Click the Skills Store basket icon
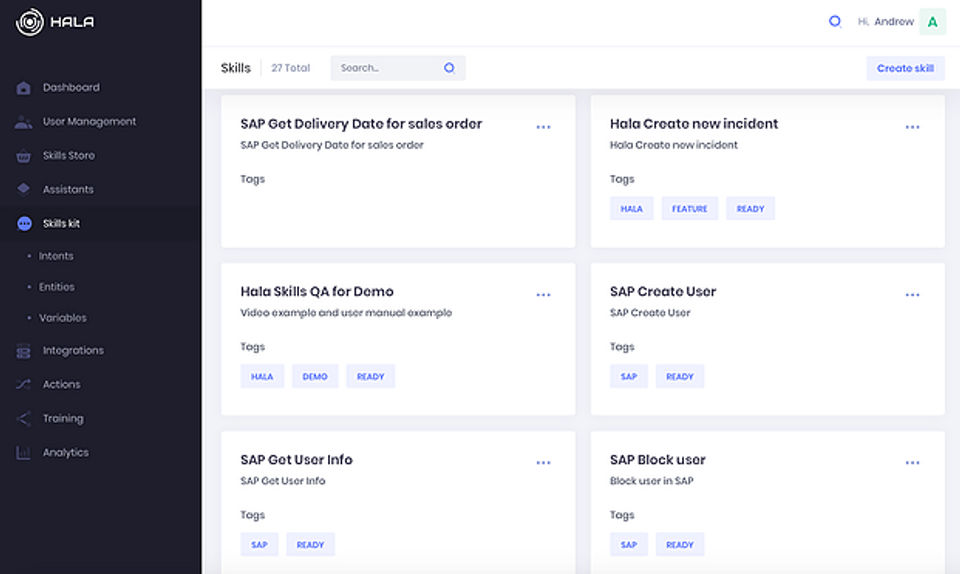Screen dimensions: 960x574 click(x=23, y=156)
